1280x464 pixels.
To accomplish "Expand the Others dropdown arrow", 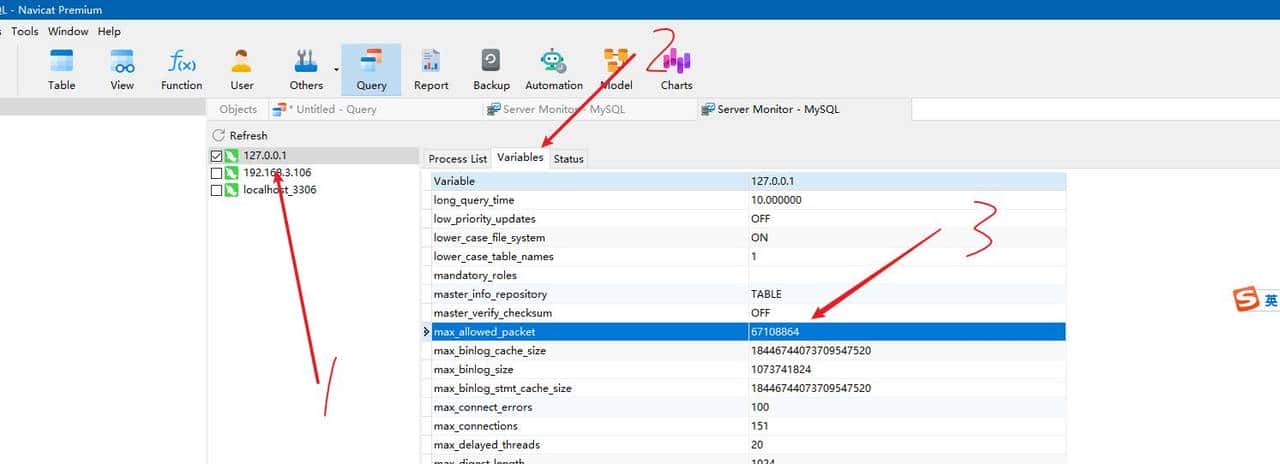I will pyautogui.click(x=335, y=70).
